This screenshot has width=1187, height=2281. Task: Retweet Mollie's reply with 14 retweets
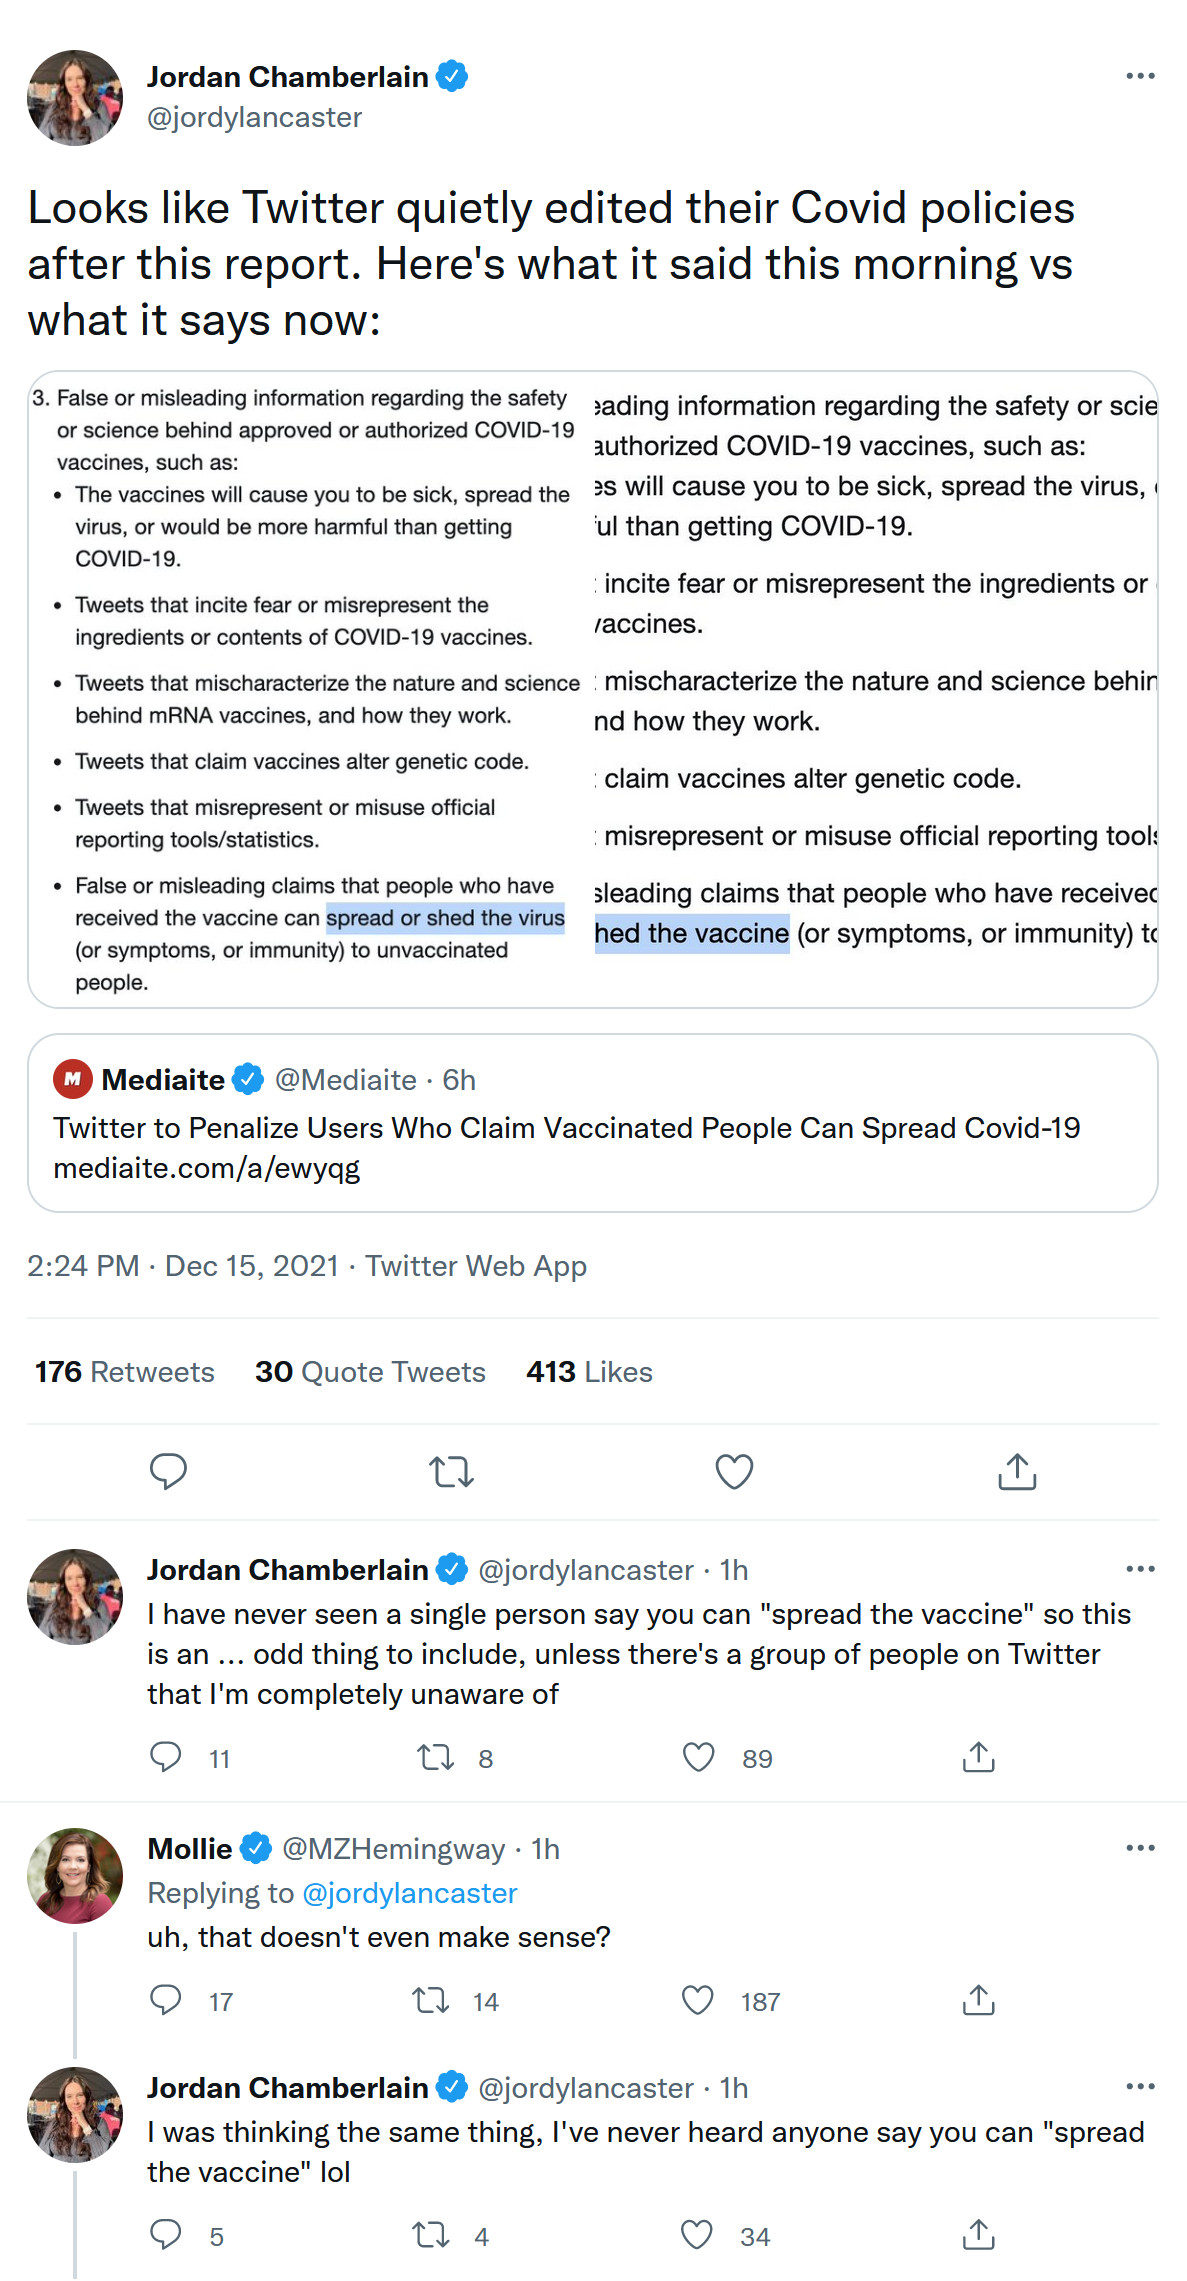(431, 2000)
